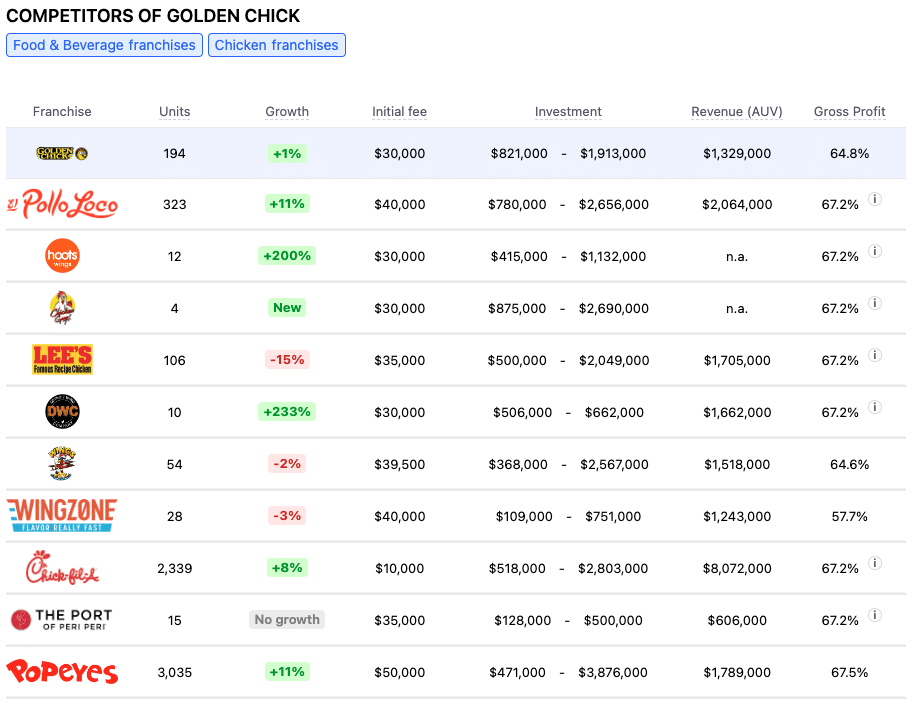
Task: Click the Popeyes logo
Action: coord(62,671)
